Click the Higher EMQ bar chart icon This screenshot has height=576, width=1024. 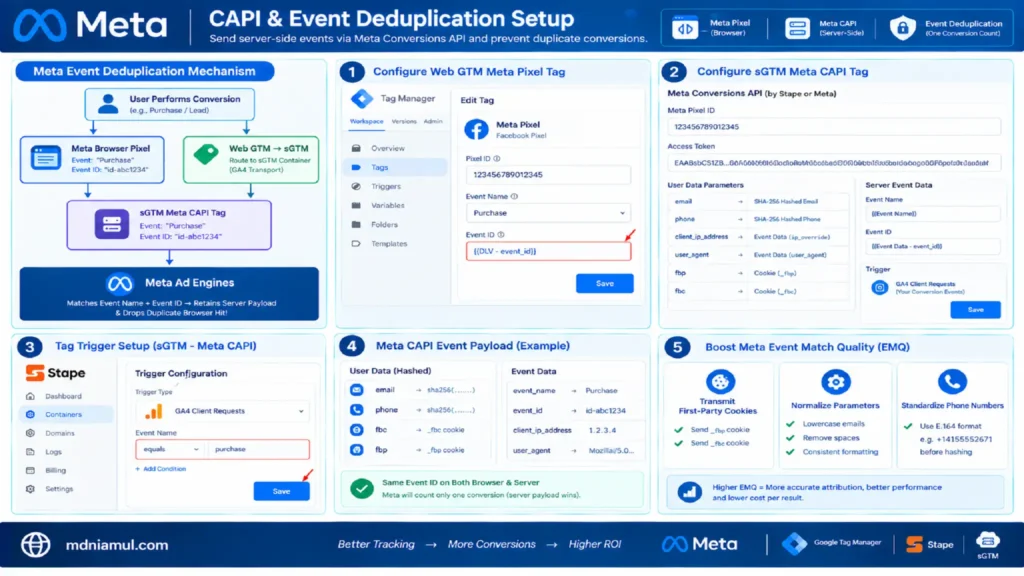(689, 492)
